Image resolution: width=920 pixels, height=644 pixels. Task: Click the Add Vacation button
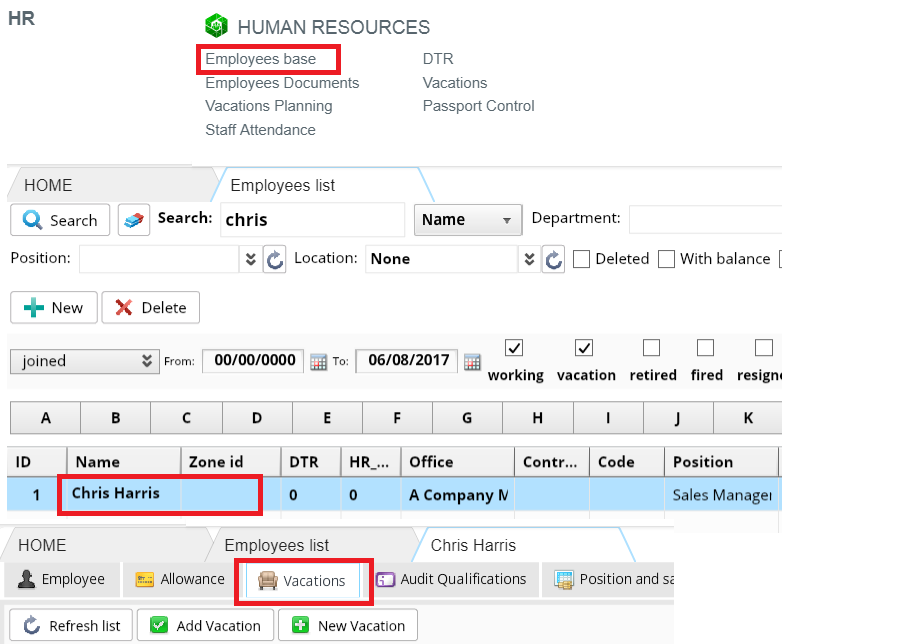205,626
